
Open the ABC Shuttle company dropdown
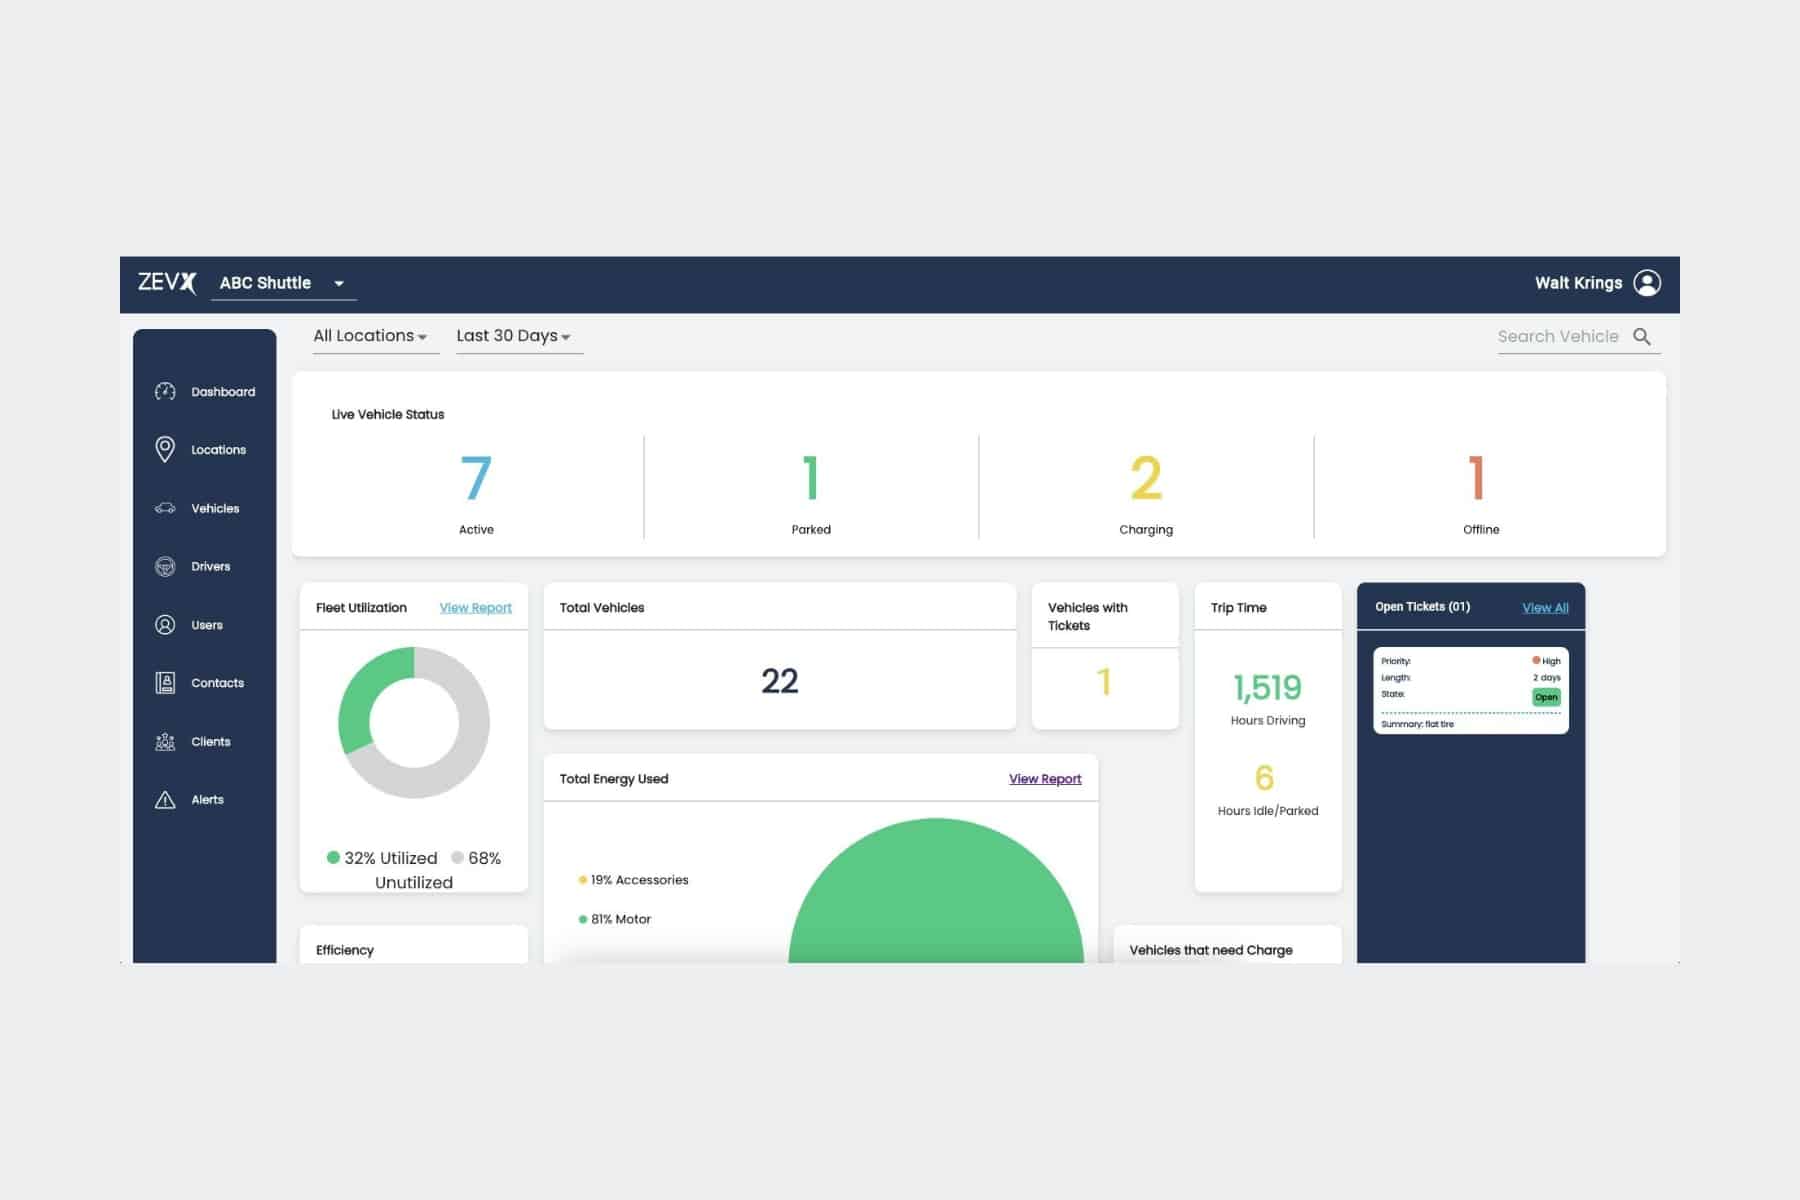point(283,283)
